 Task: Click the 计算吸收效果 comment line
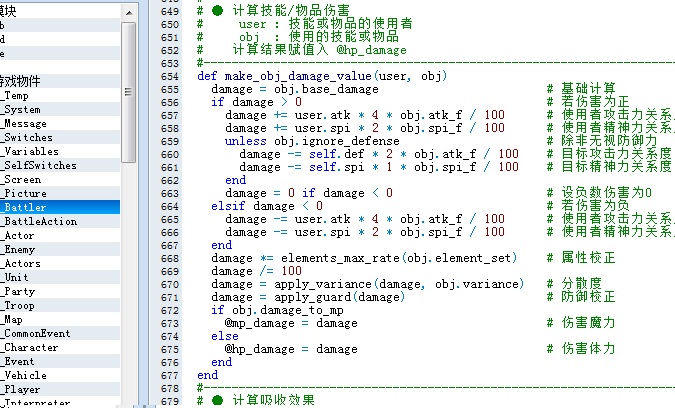(256, 400)
